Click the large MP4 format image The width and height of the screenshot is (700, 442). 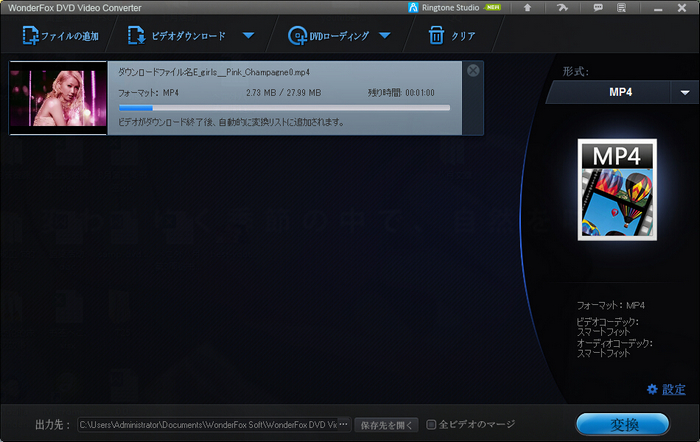point(617,190)
